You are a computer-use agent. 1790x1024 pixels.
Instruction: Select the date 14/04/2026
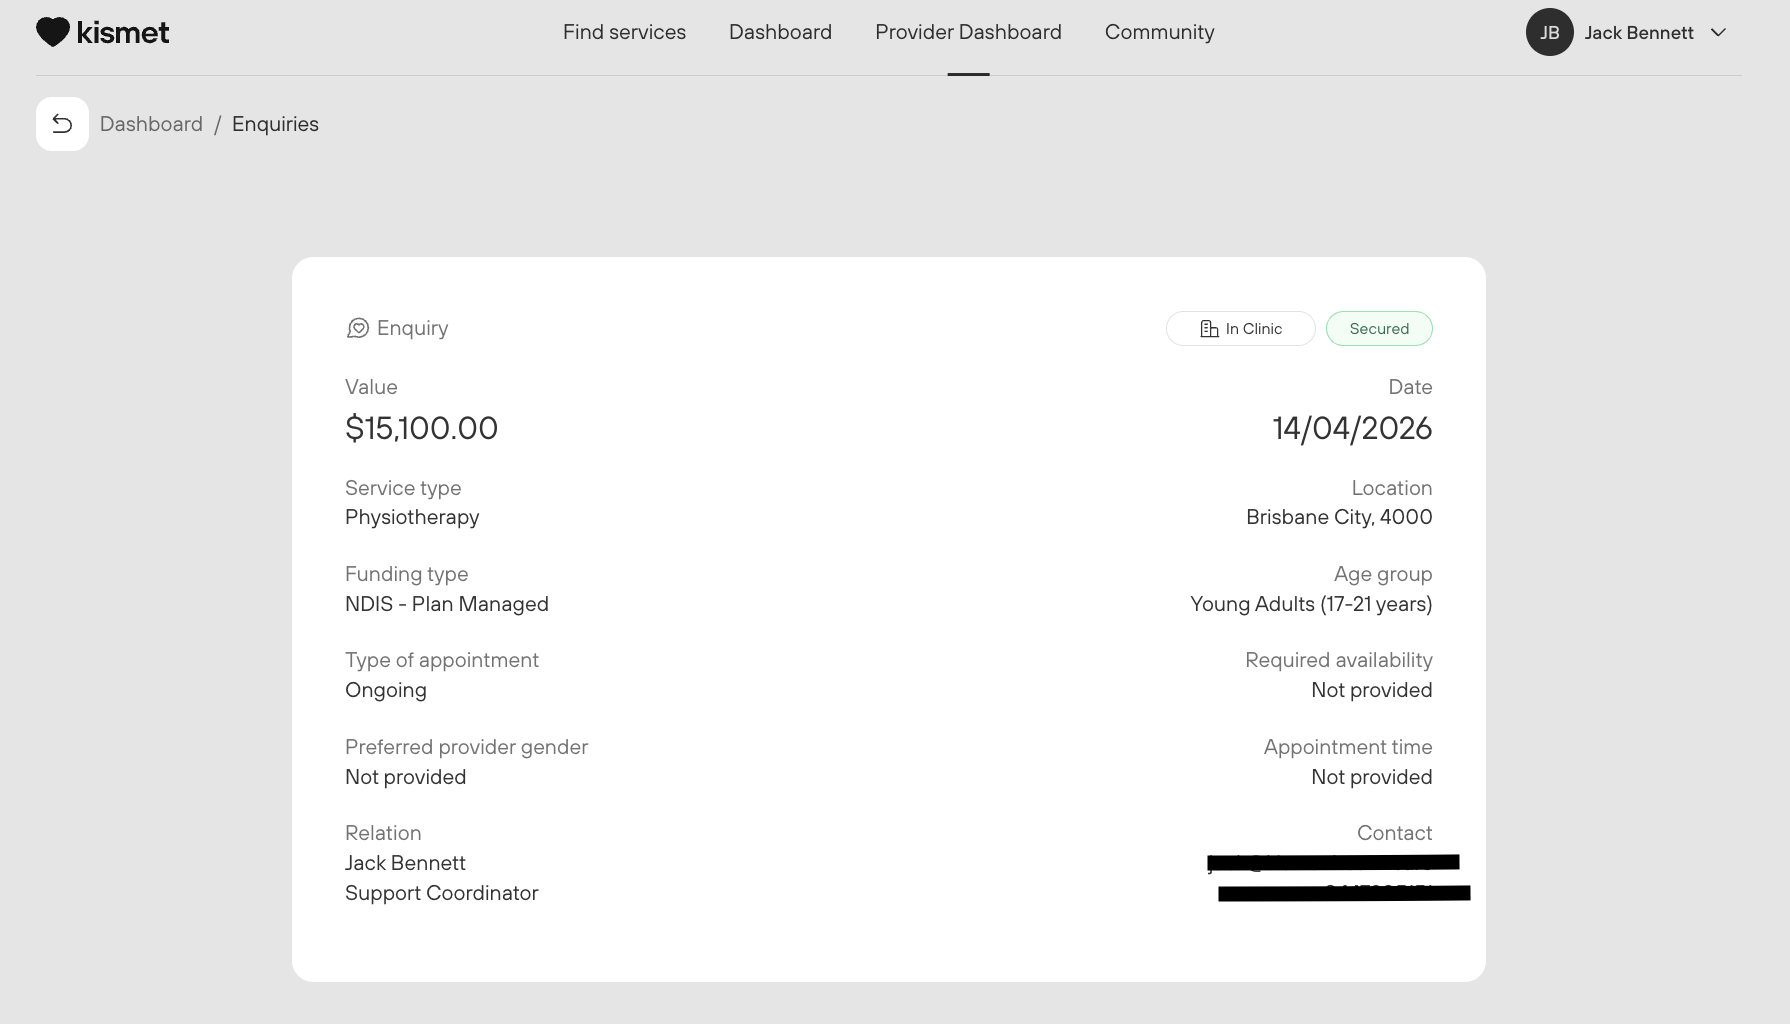[1352, 428]
